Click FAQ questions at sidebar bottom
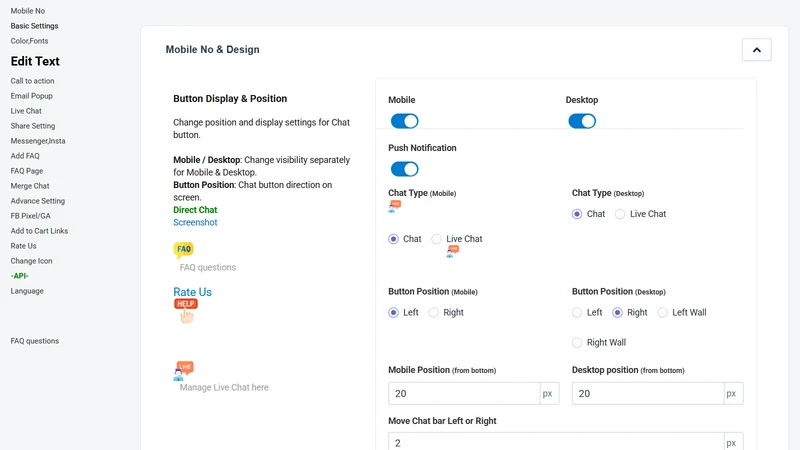The image size is (800, 450). point(35,341)
